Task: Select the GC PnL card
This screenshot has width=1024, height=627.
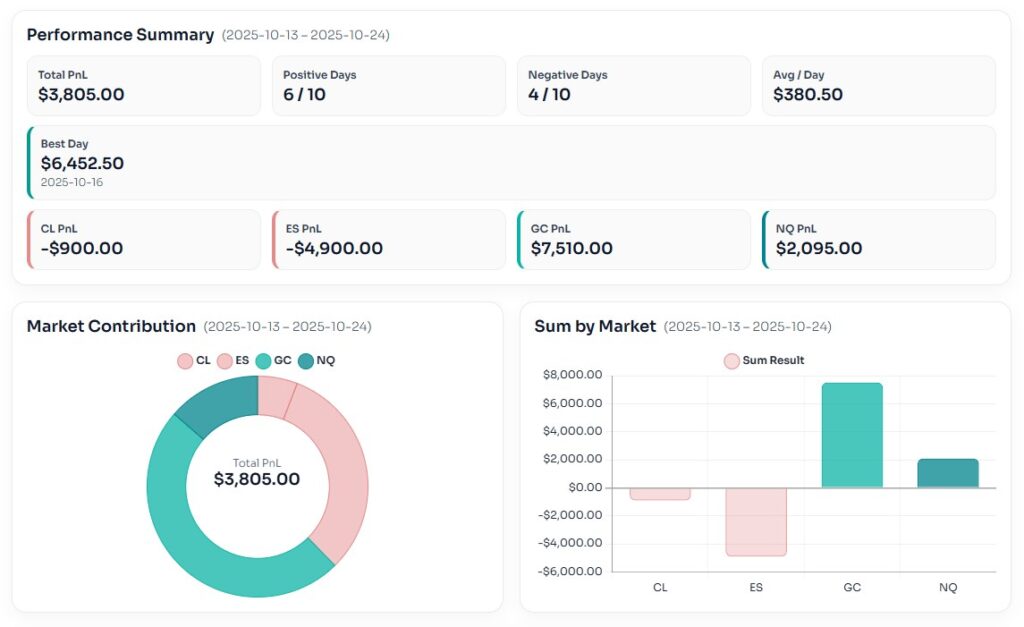Action: click(x=633, y=240)
